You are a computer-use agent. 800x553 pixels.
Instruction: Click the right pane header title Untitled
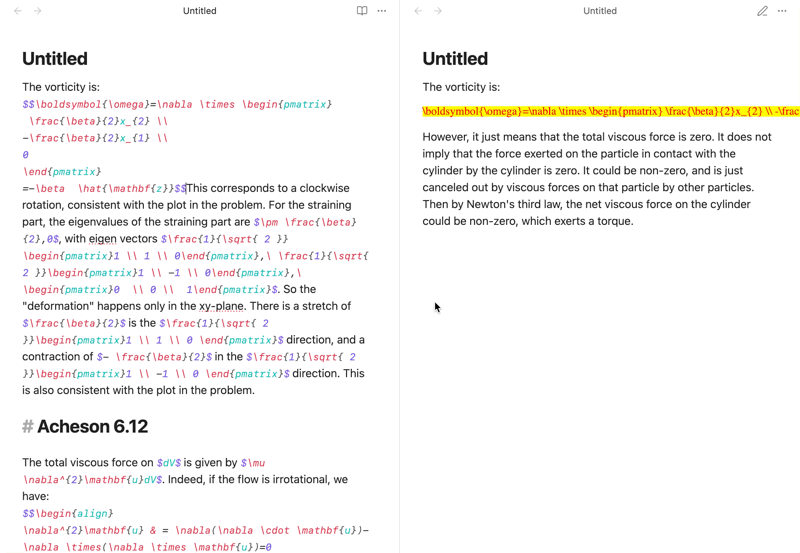coord(600,11)
